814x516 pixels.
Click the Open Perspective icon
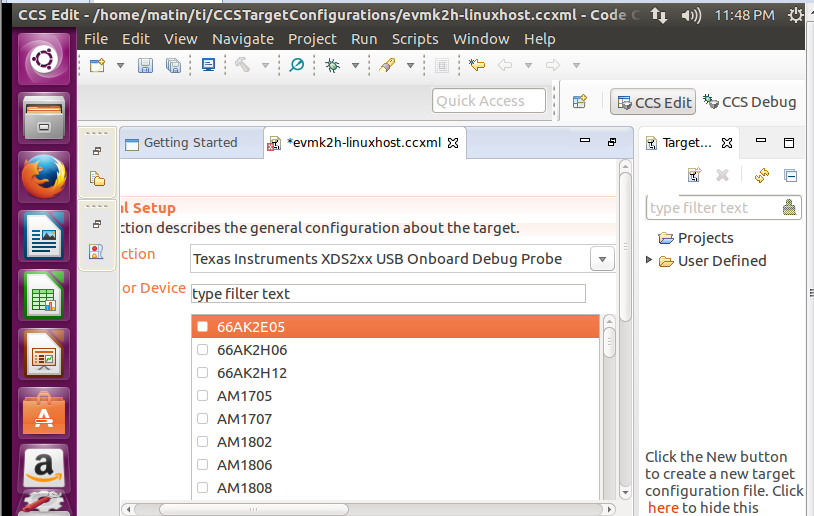[580, 101]
